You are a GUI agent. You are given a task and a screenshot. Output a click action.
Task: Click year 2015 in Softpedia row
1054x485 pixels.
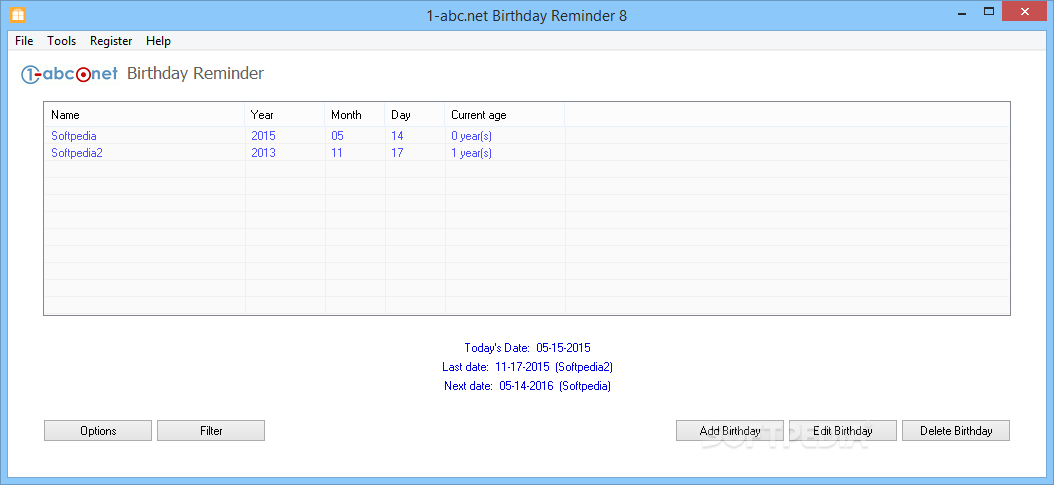tap(264, 136)
